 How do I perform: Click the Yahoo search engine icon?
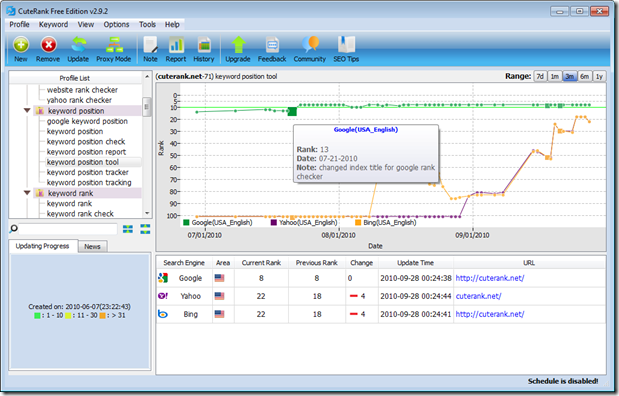[x=163, y=296]
